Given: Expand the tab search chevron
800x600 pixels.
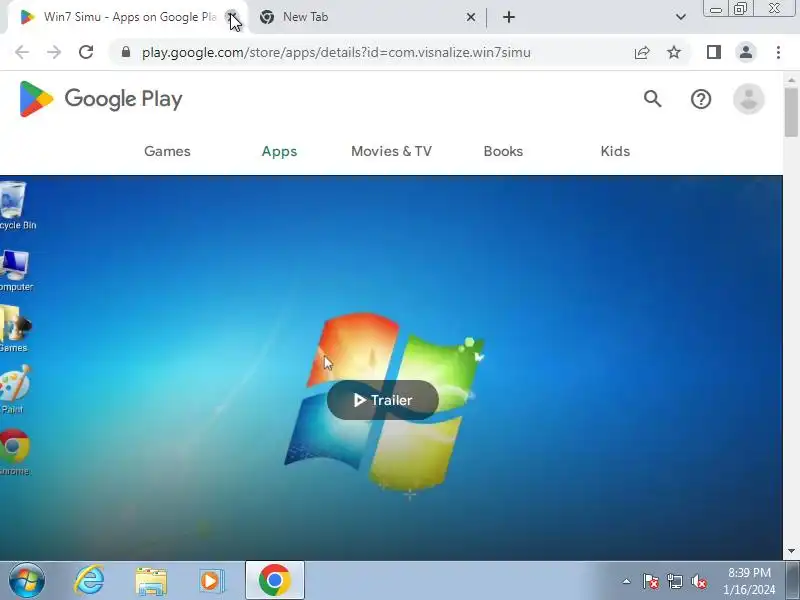Looking at the screenshot, I should [x=681, y=17].
